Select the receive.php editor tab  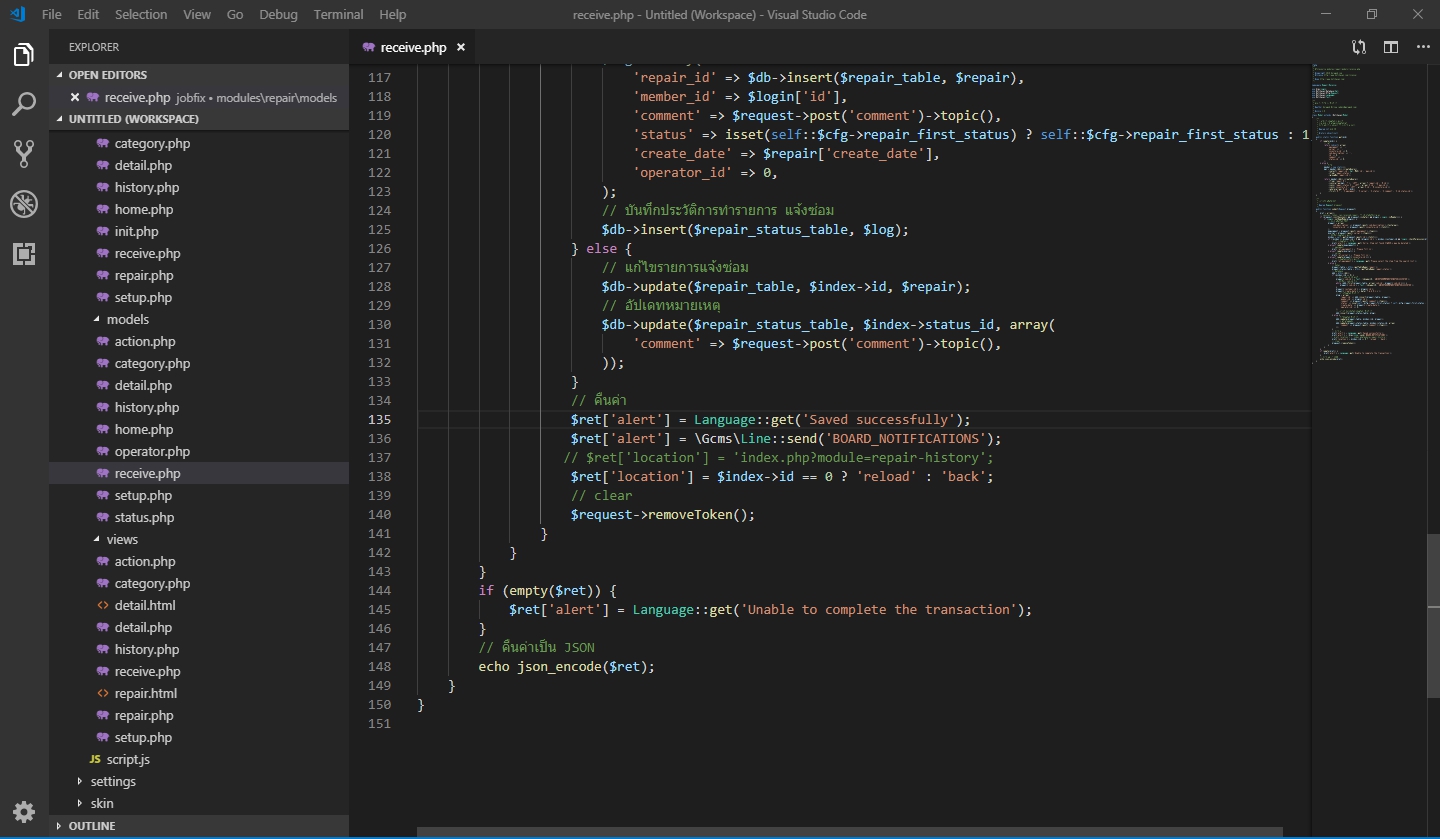coord(413,47)
